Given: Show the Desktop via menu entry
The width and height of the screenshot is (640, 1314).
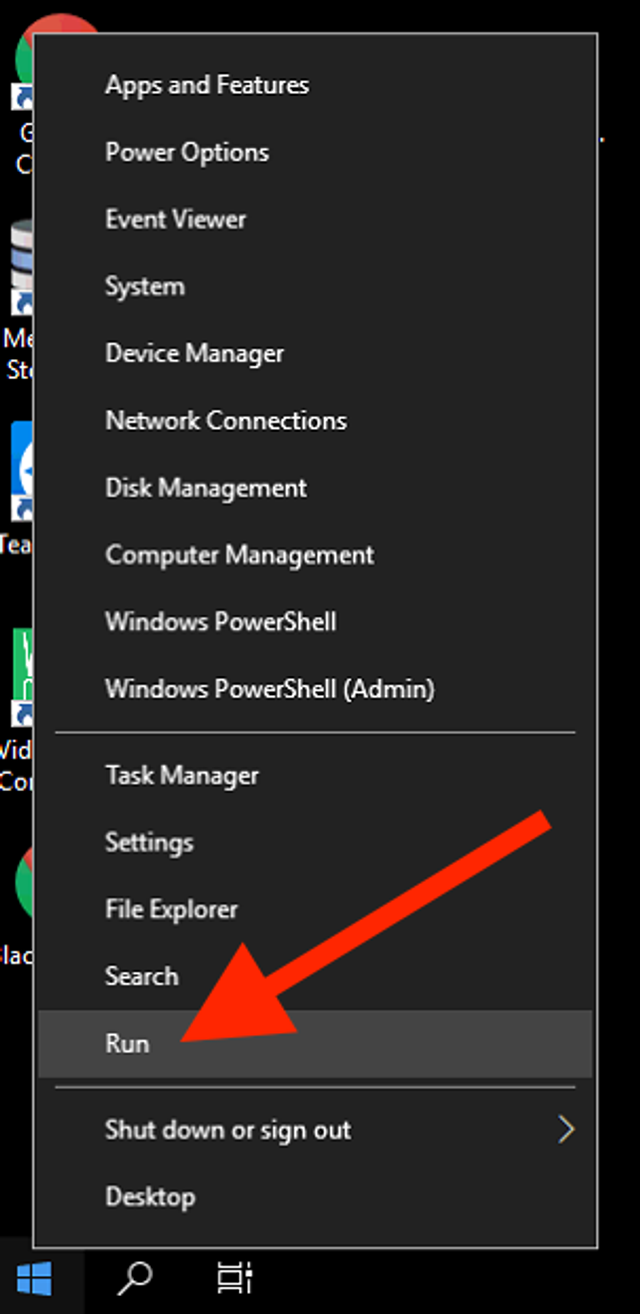Looking at the screenshot, I should (x=150, y=1197).
